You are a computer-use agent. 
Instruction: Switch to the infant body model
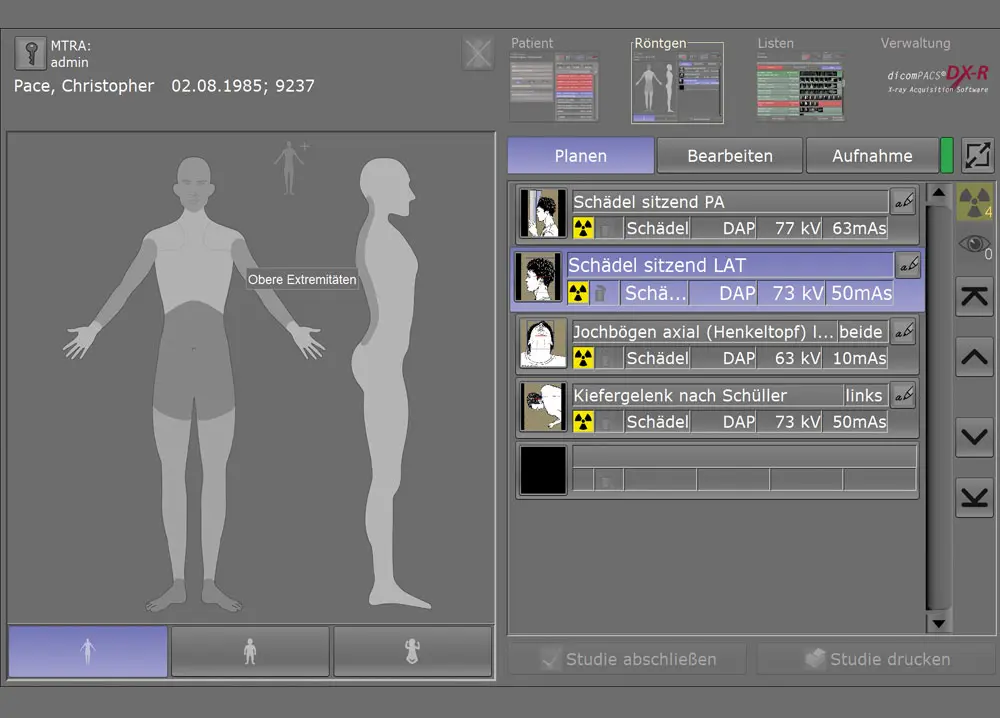click(412, 652)
